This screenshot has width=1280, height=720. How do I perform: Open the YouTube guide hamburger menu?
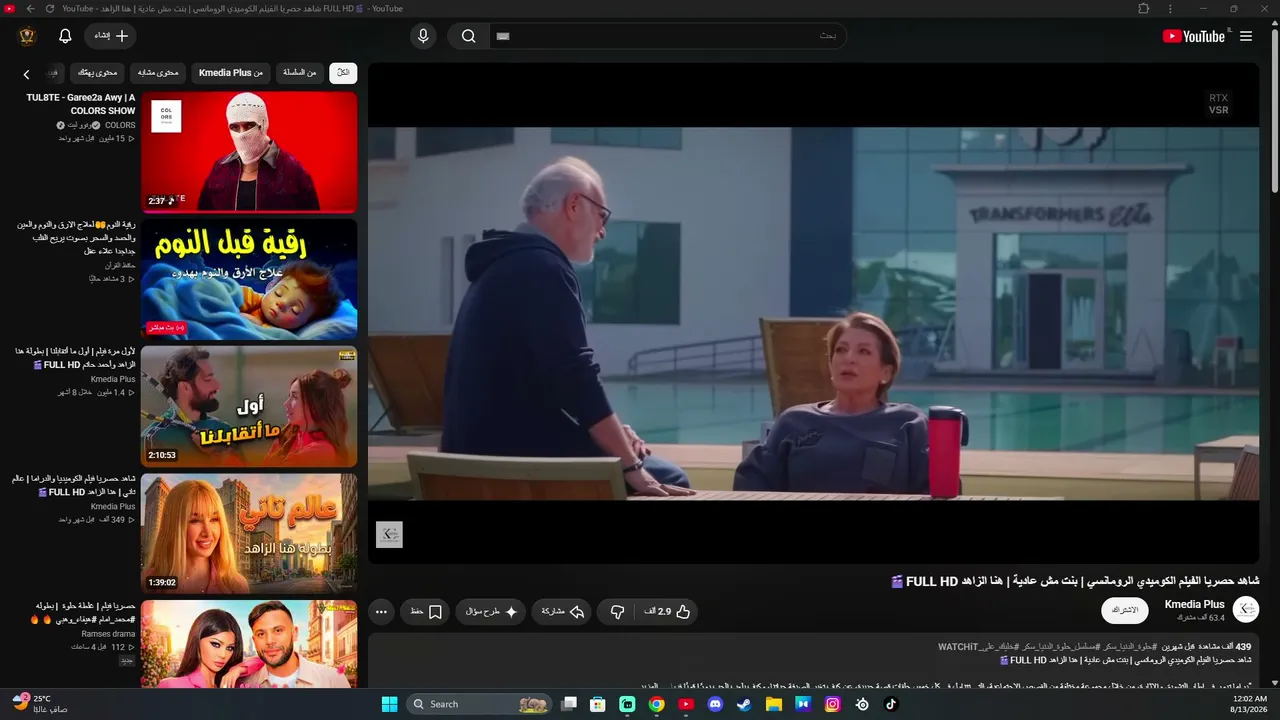coord(1246,36)
